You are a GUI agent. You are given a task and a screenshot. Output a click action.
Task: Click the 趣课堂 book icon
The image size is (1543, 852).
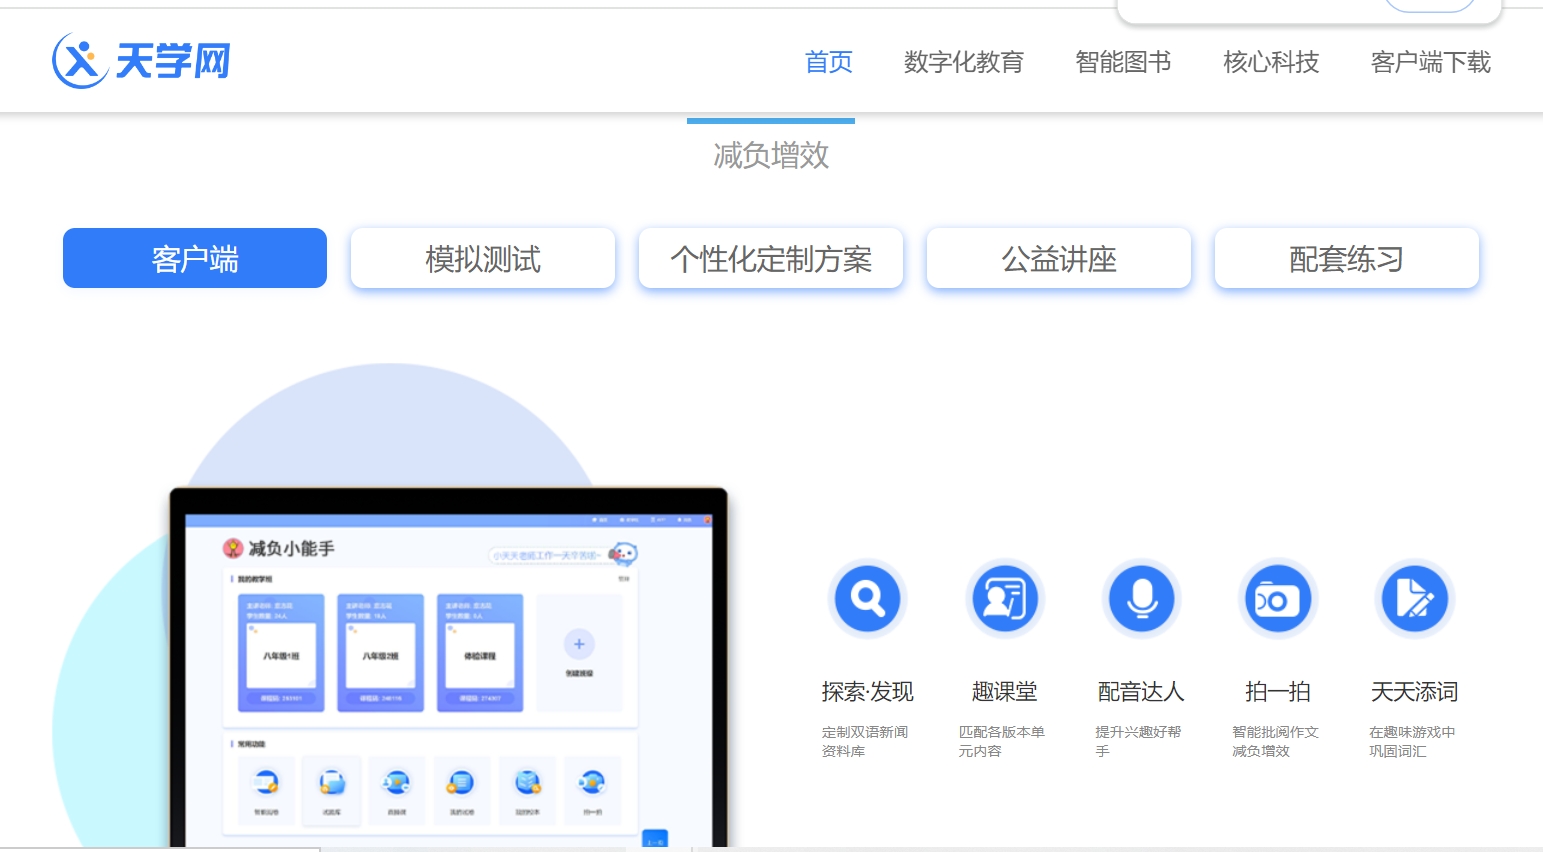1004,598
